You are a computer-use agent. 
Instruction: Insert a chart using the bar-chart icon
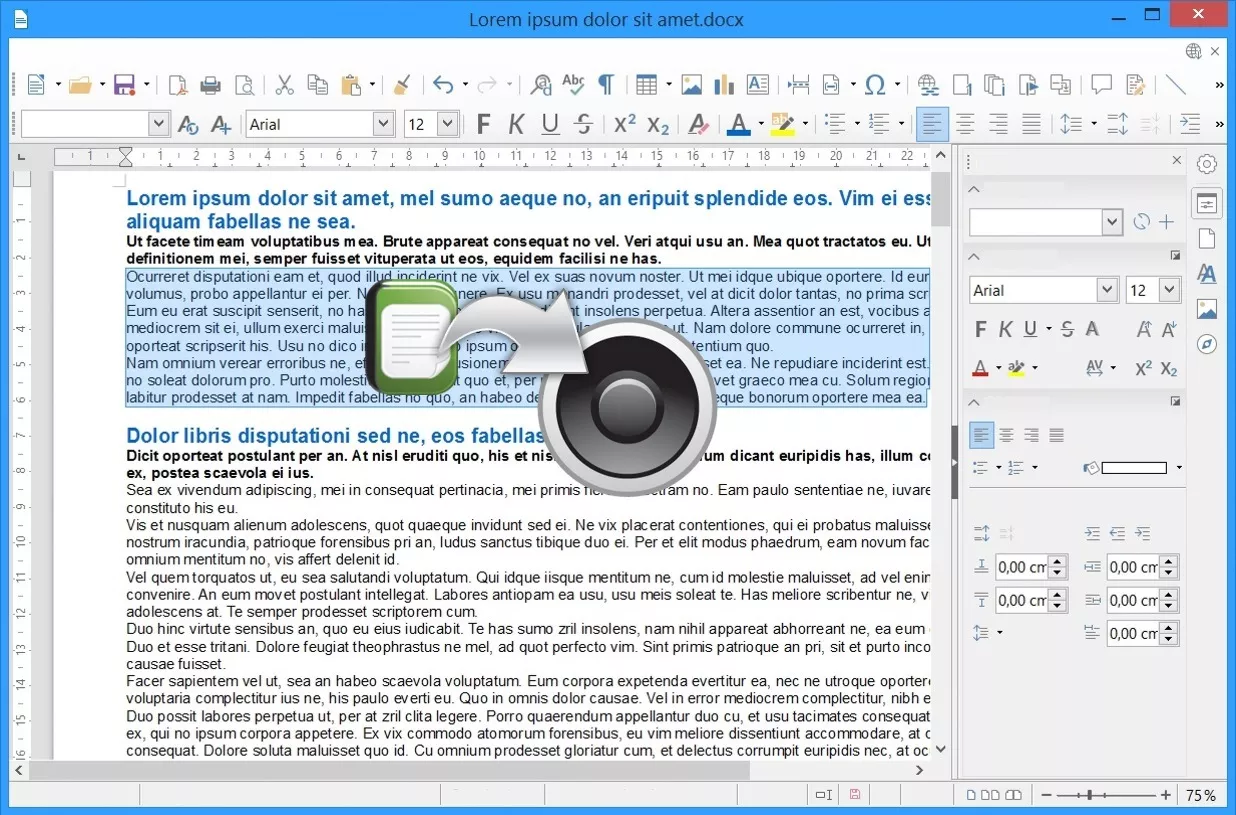point(724,85)
